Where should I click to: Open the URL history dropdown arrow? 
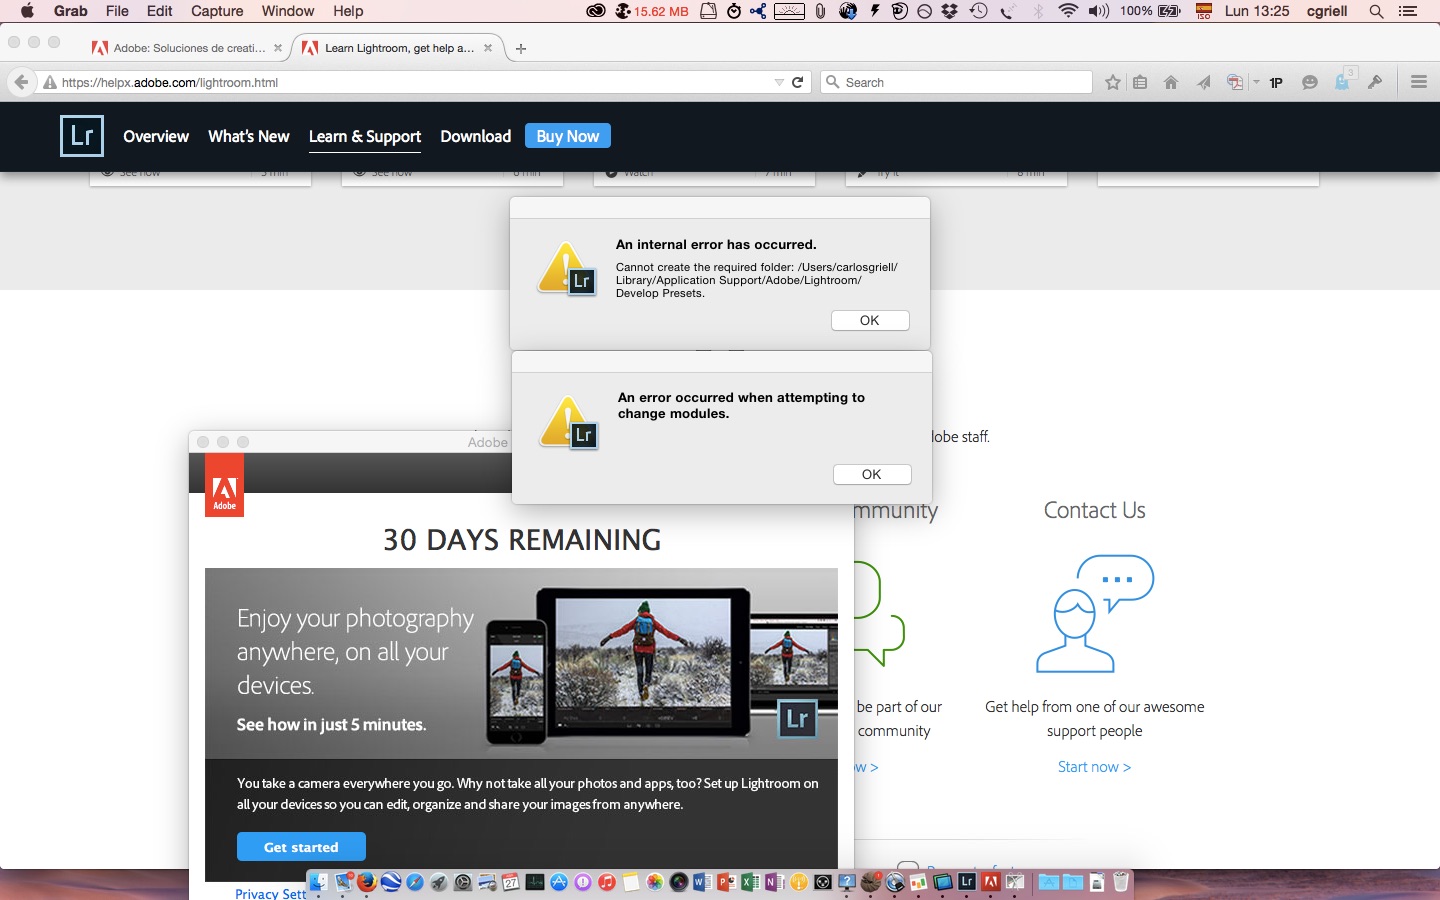779,83
